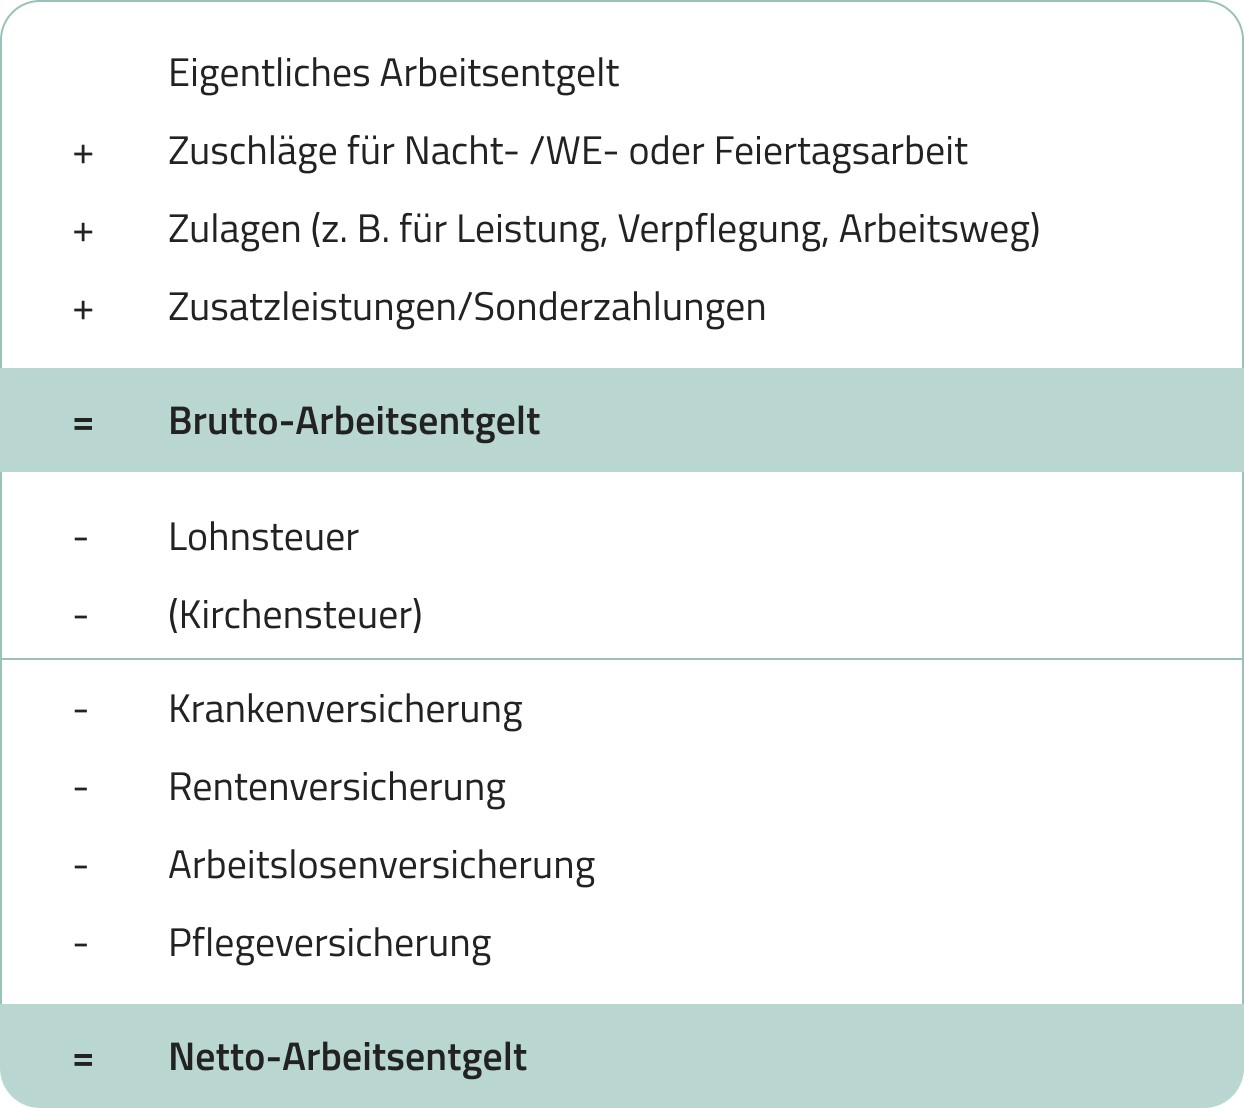Click the plus sign beside Zuschläge

[83, 154]
